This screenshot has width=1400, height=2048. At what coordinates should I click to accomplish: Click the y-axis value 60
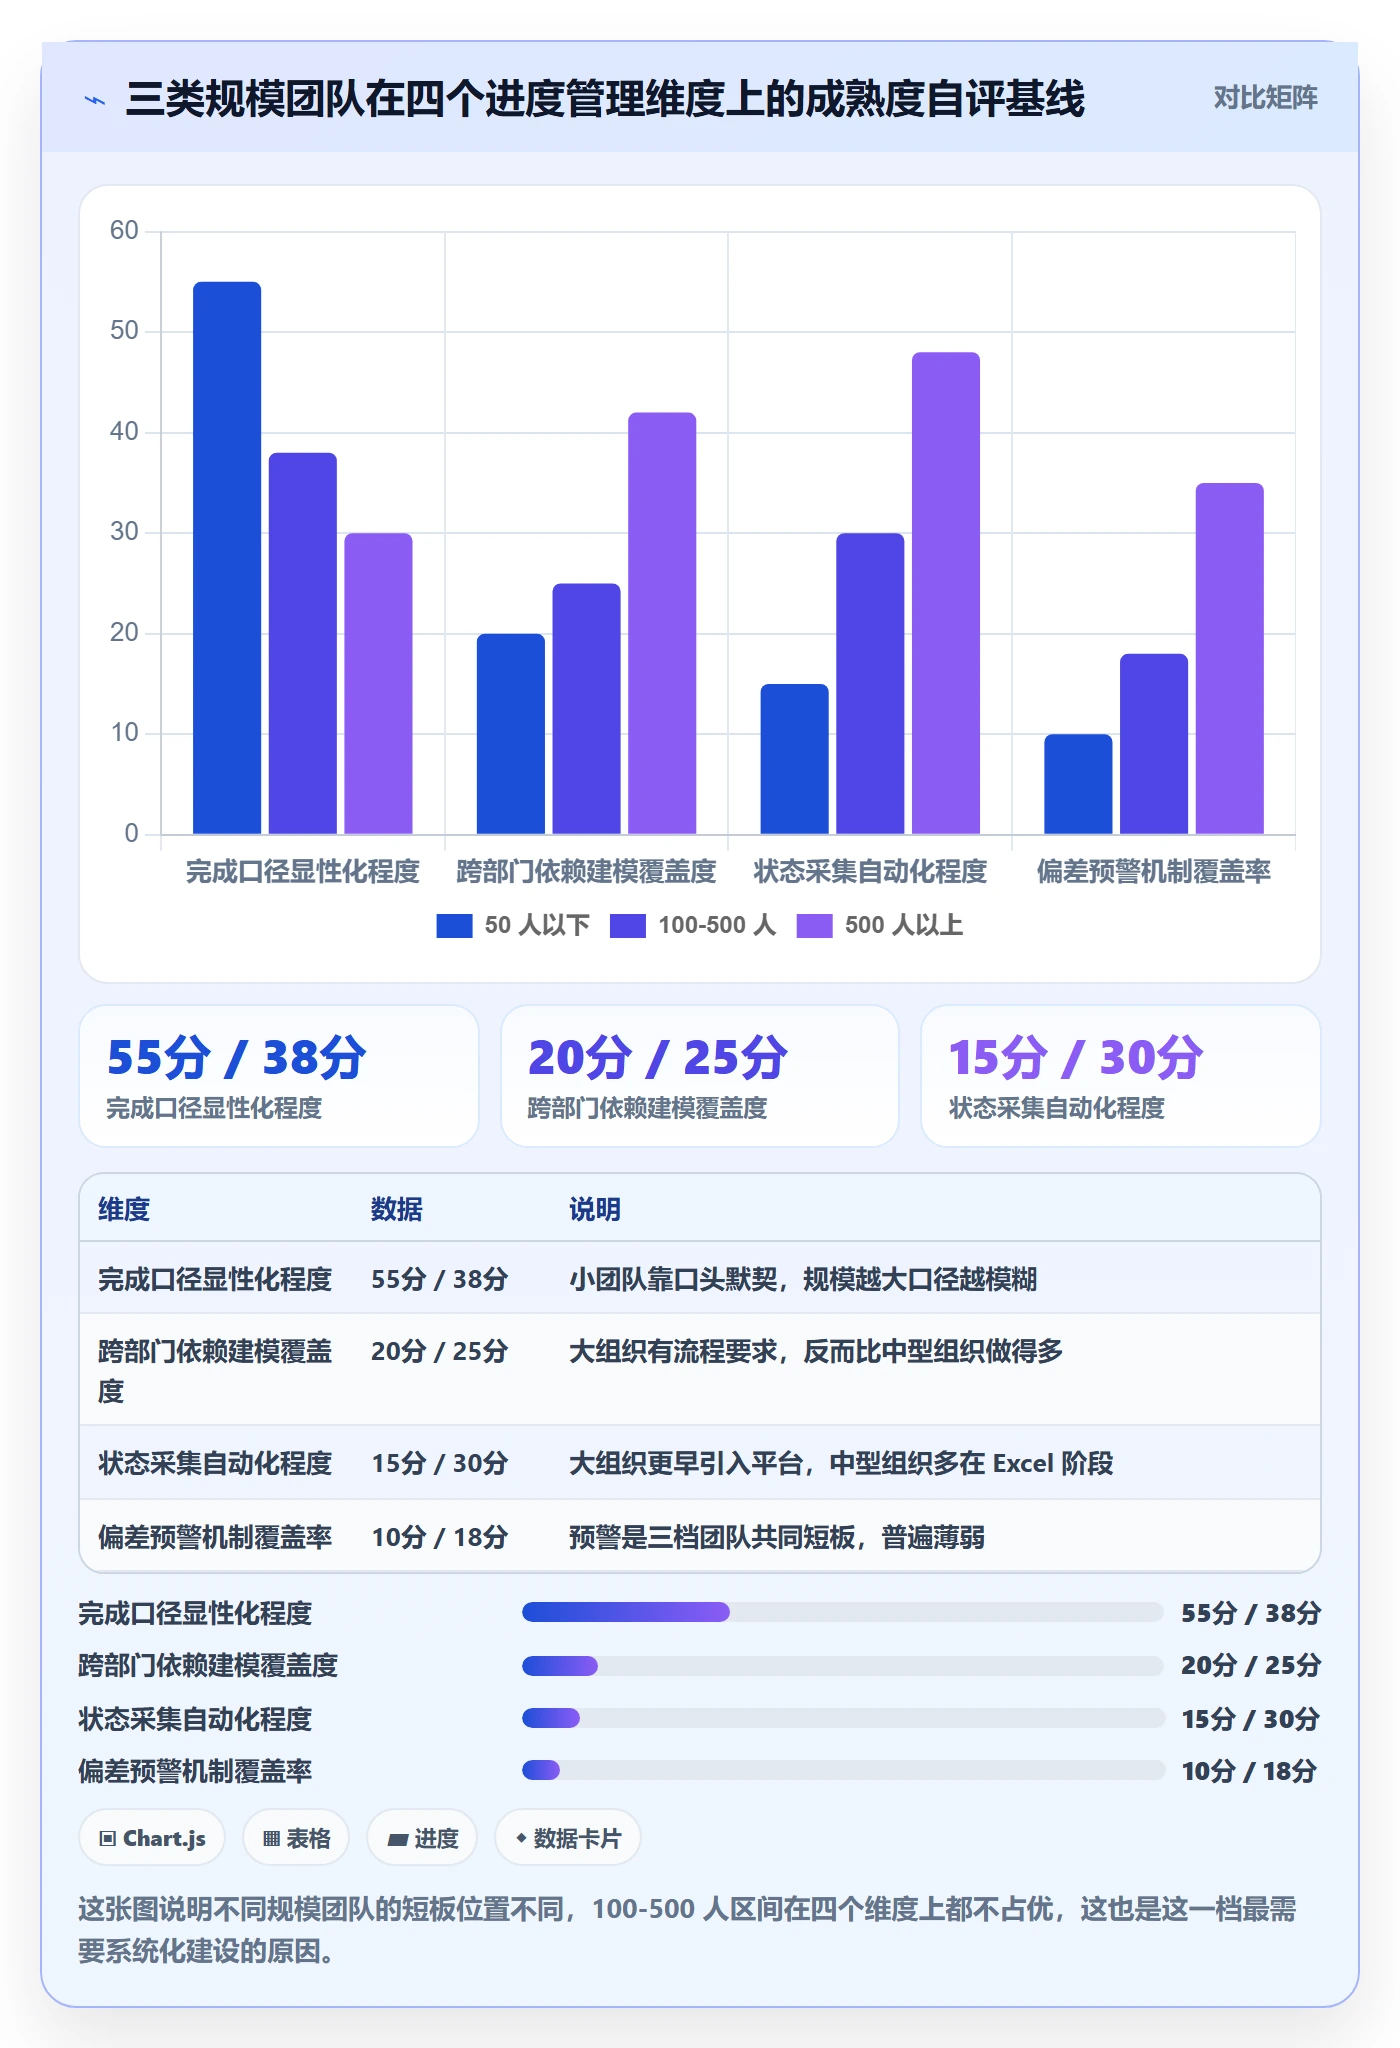click(124, 231)
